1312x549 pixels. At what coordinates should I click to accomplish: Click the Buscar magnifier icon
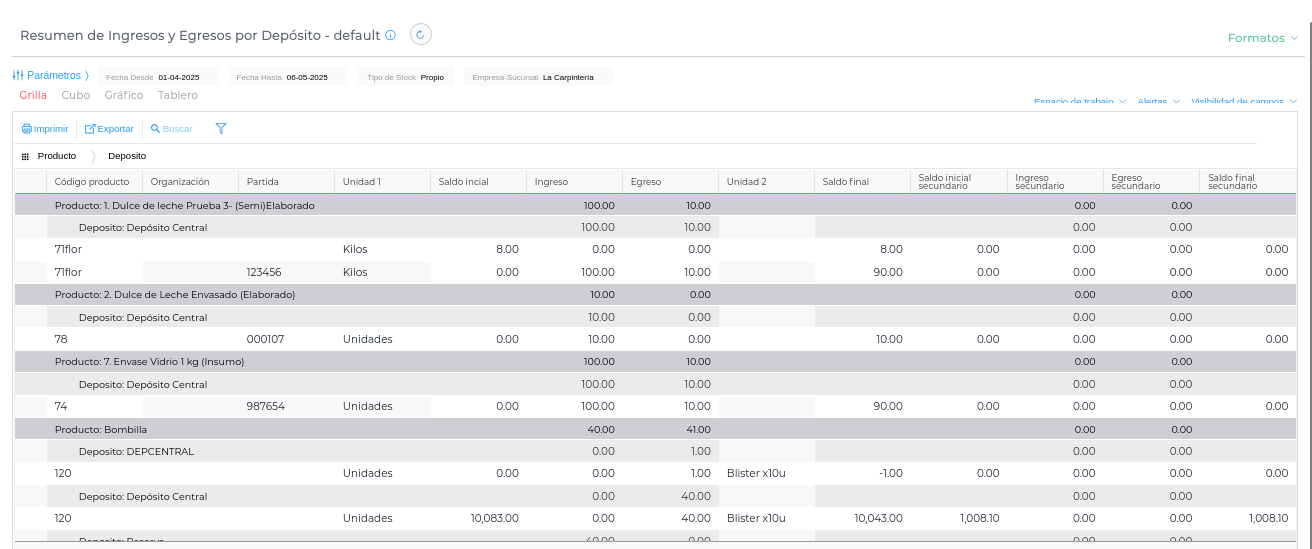point(156,129)
